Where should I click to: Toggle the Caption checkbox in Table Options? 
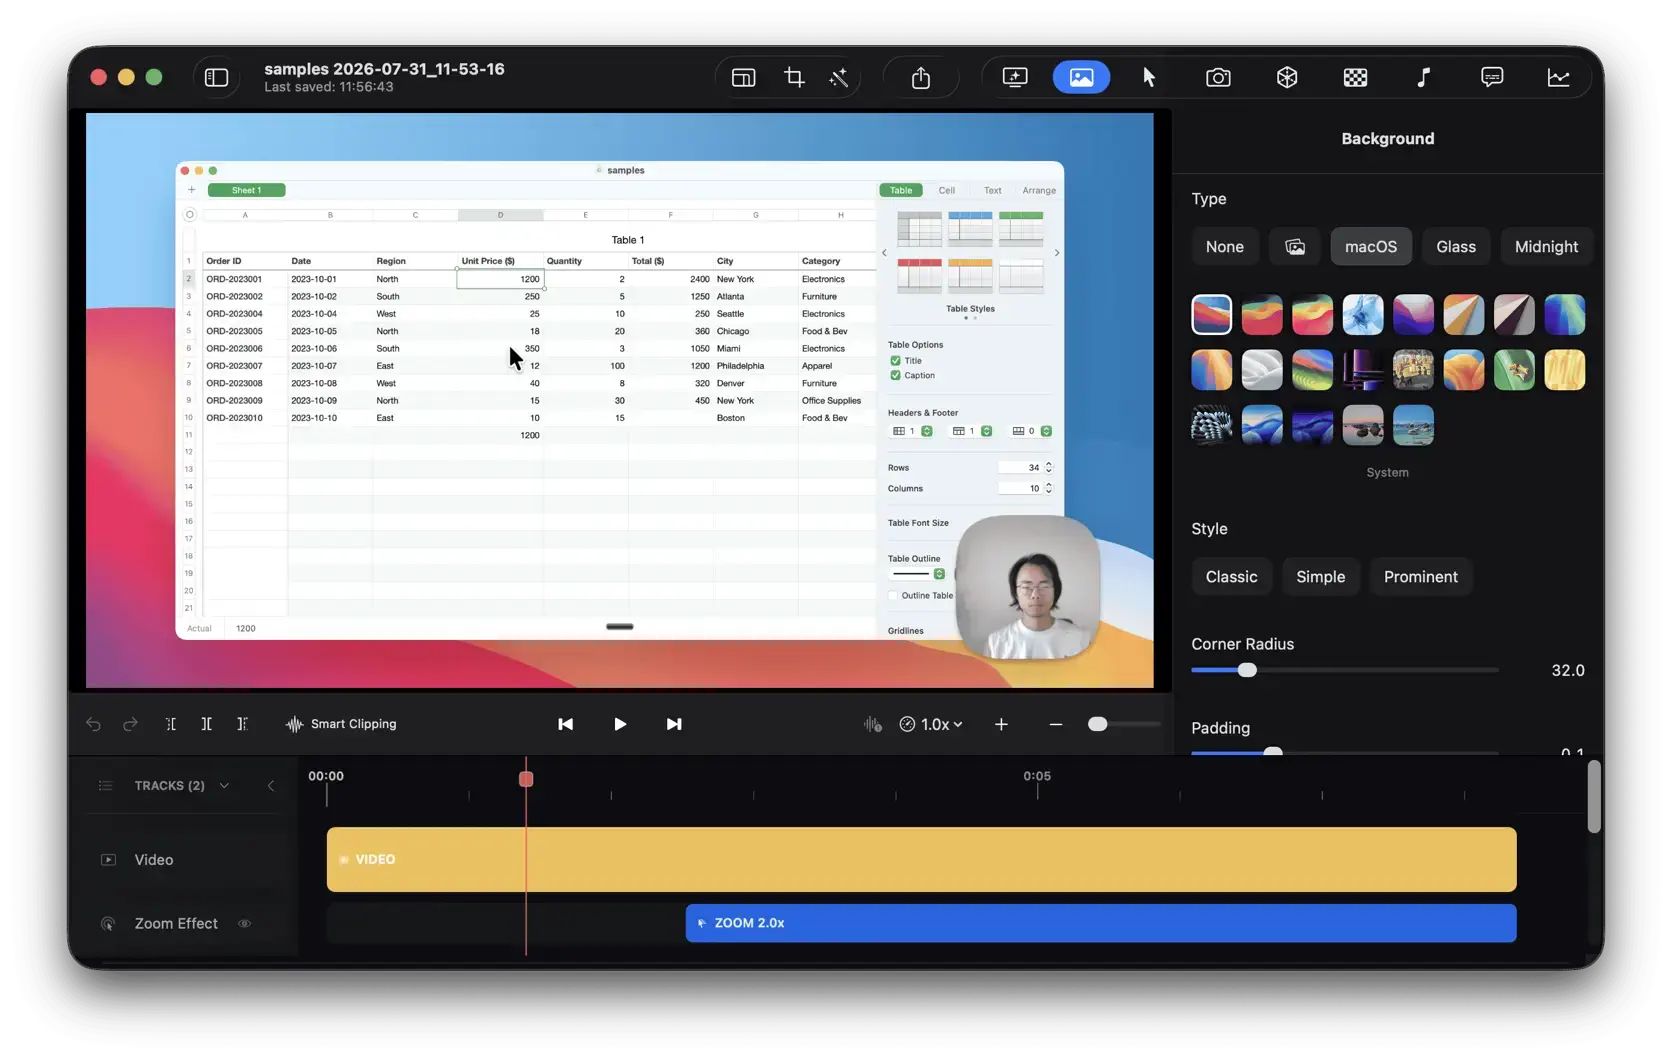pos(895,376)
